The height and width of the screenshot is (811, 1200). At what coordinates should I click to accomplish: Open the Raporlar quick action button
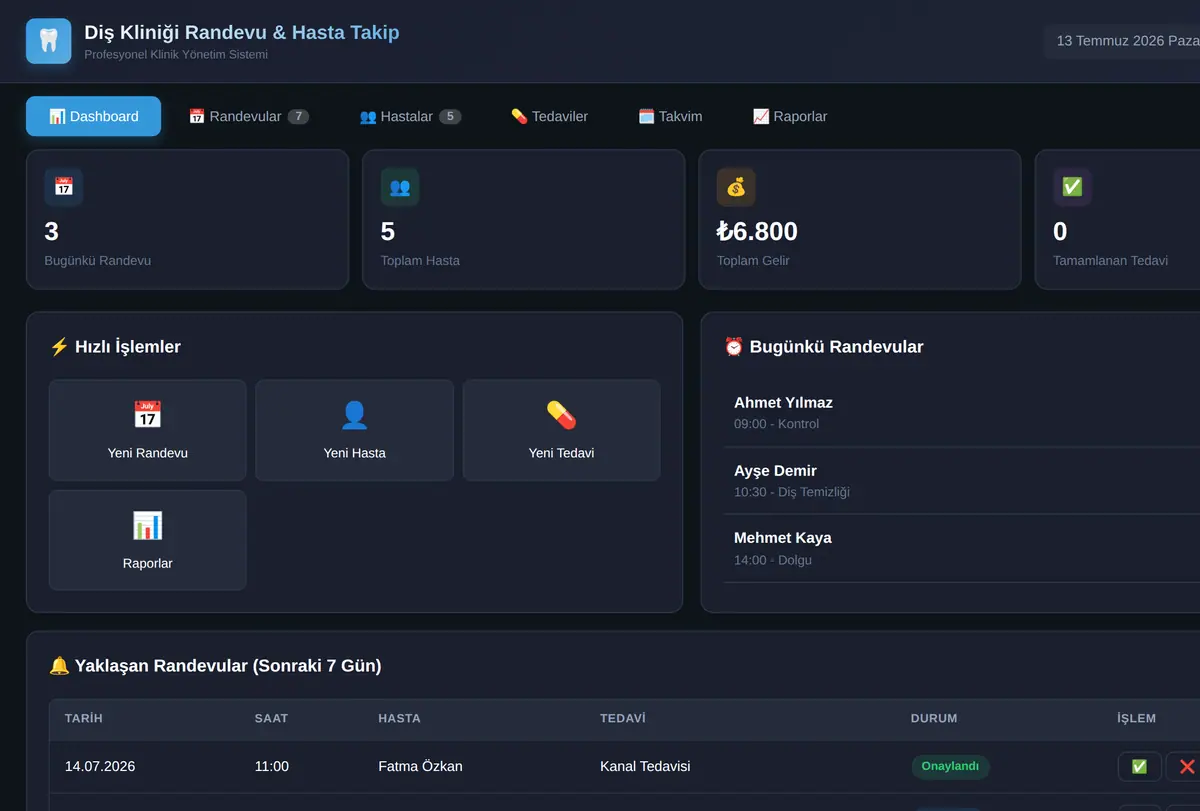click(148, 540)
